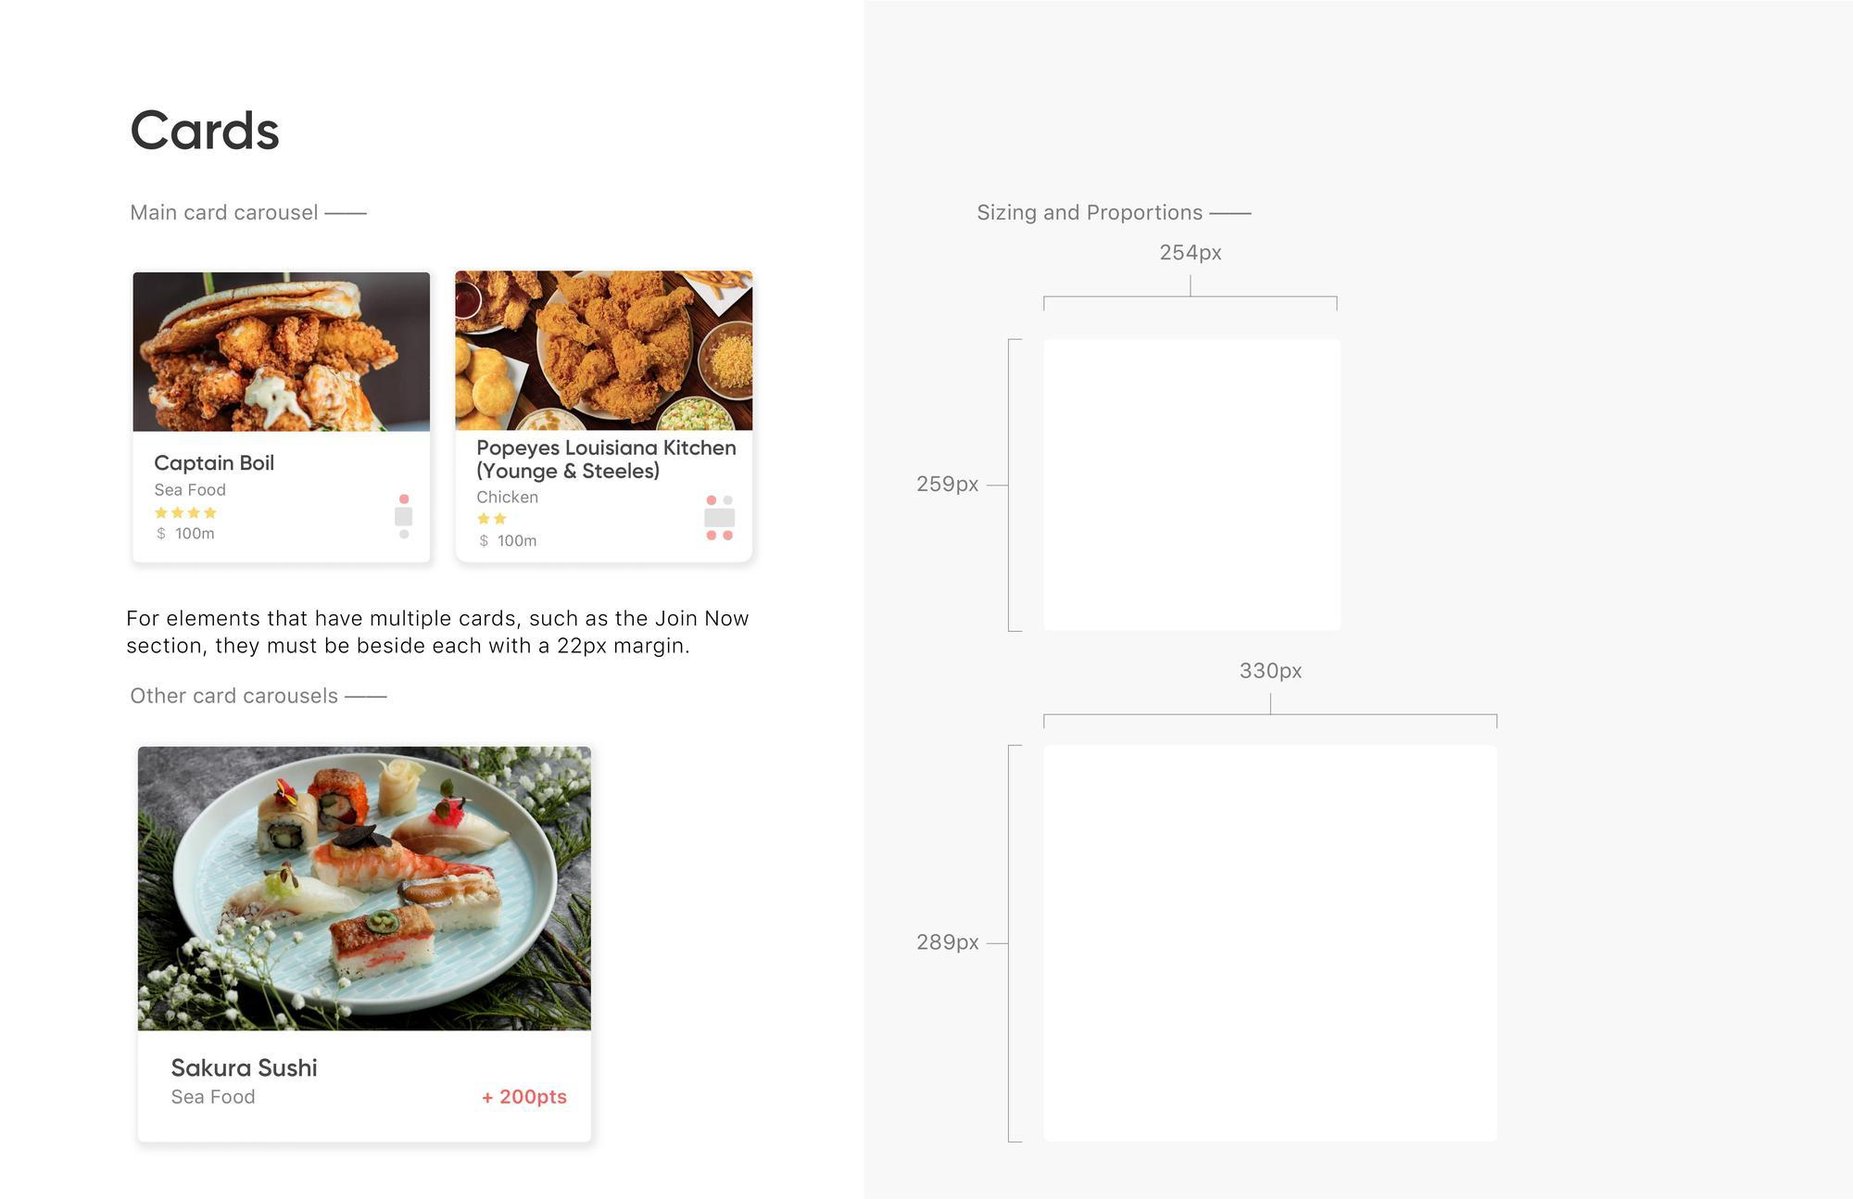Click the dollar sign on Popeyes card
This screenshot has height=1199, width=1853.
[x=484, y=541]
